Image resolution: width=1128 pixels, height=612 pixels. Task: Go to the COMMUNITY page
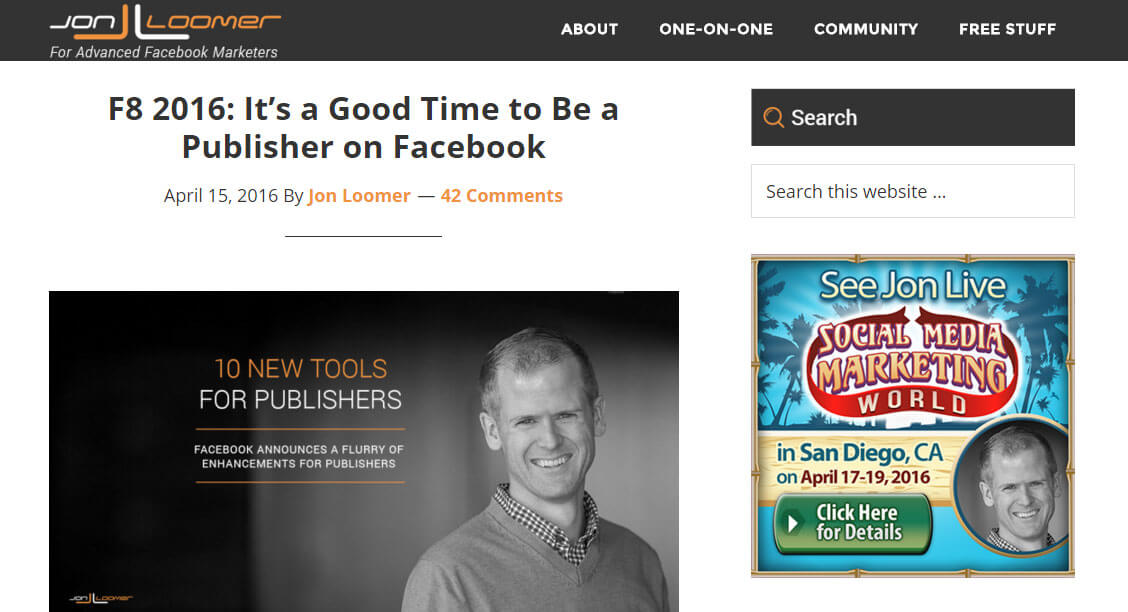coord(865,29)
